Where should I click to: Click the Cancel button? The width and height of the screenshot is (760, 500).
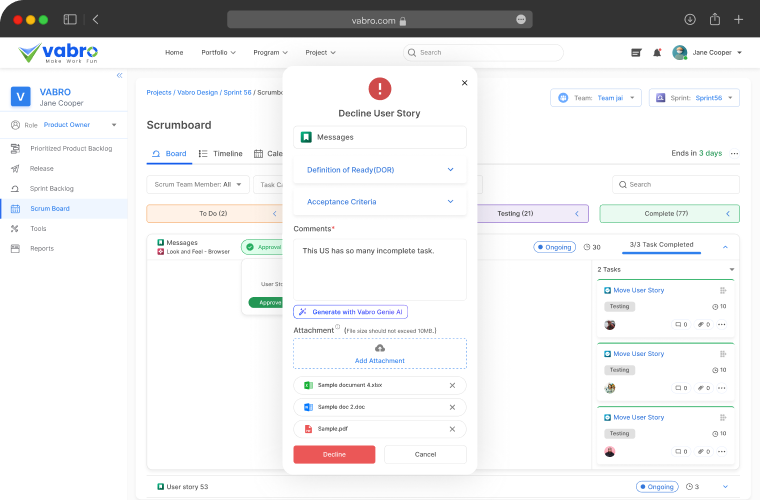(x=425, y=454)
